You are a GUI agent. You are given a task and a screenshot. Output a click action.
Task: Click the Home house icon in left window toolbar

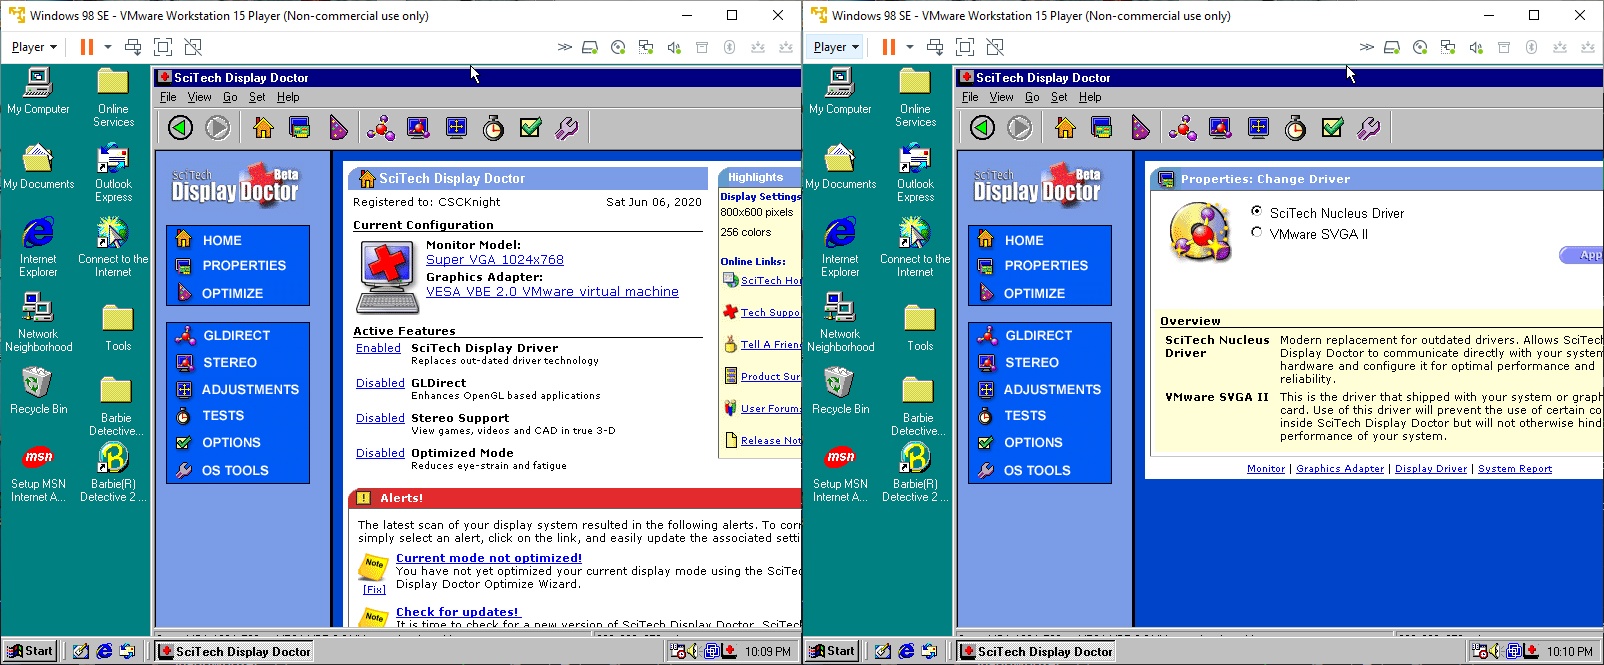click(x=263, y=127)
